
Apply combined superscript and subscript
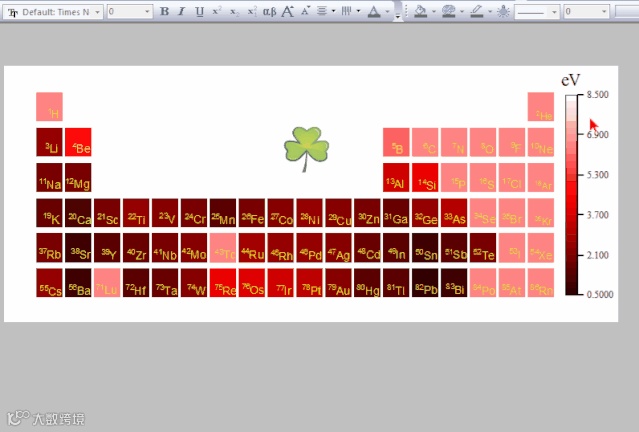(252, 11)
